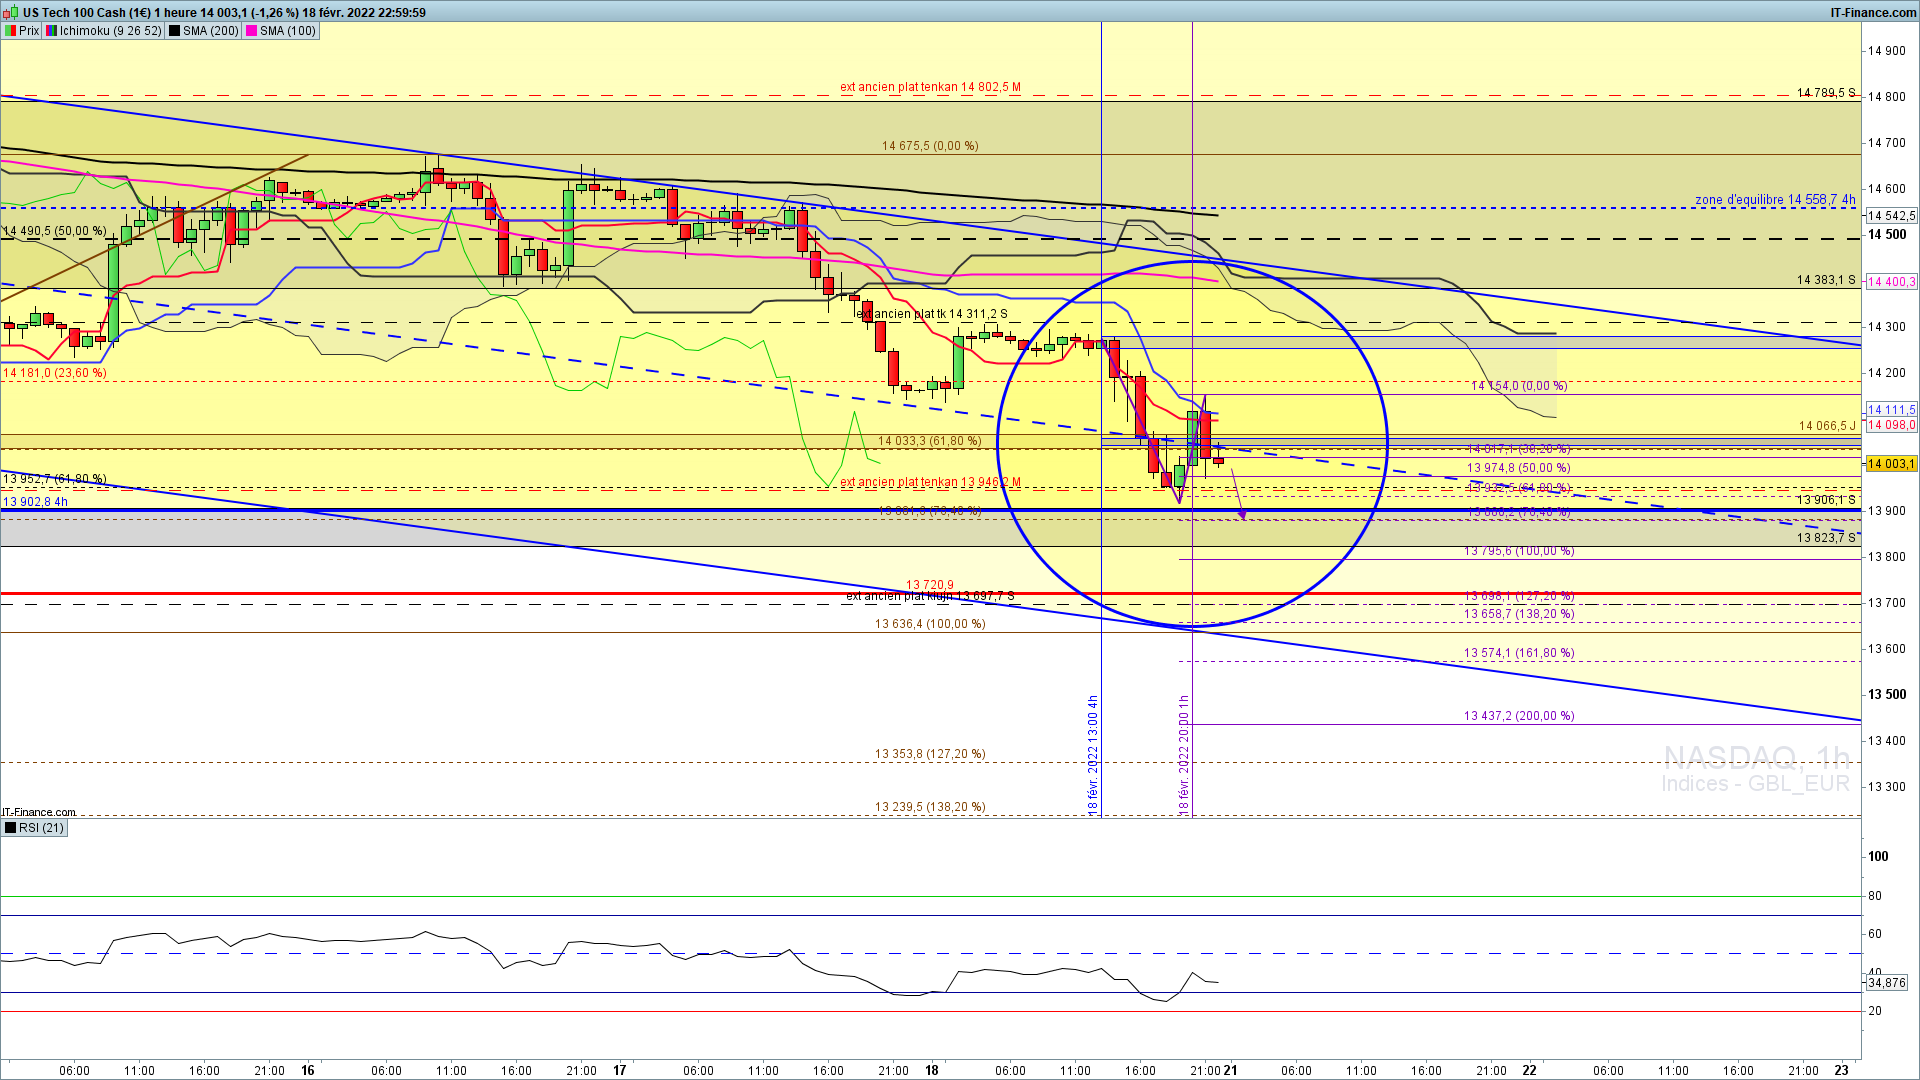Open the Ichimoku (9 26 52) indicator settings

pos(110,31)
